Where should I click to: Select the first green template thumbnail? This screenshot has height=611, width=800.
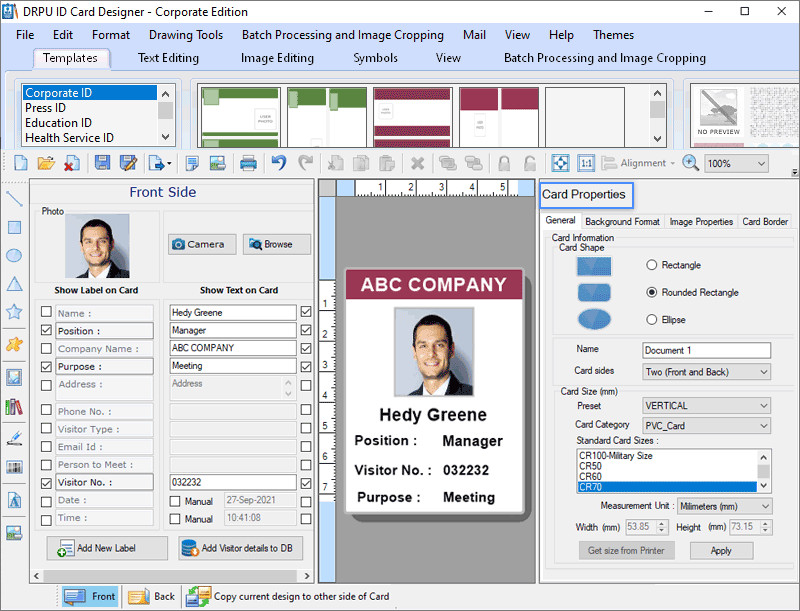(x=240, y=116)
